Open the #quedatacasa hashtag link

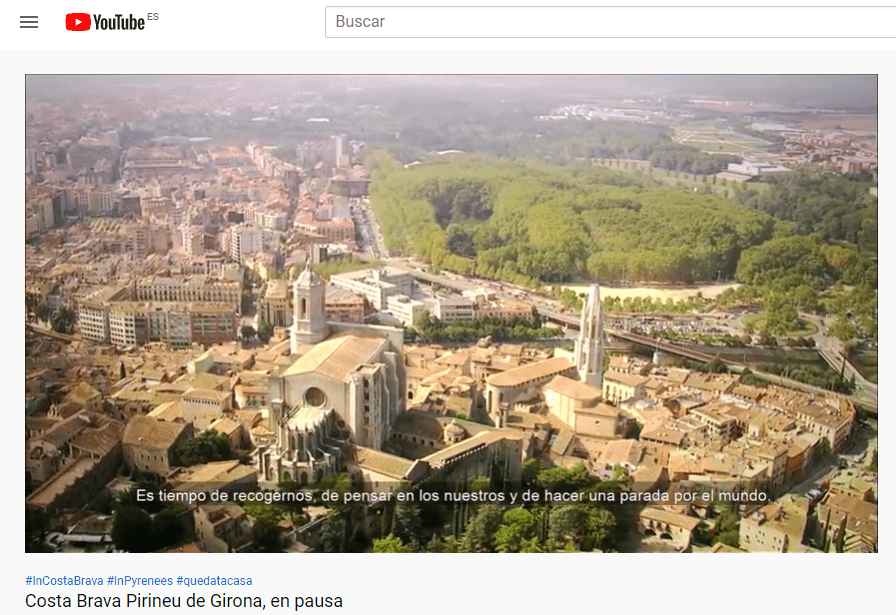click(x=214, y=581)
